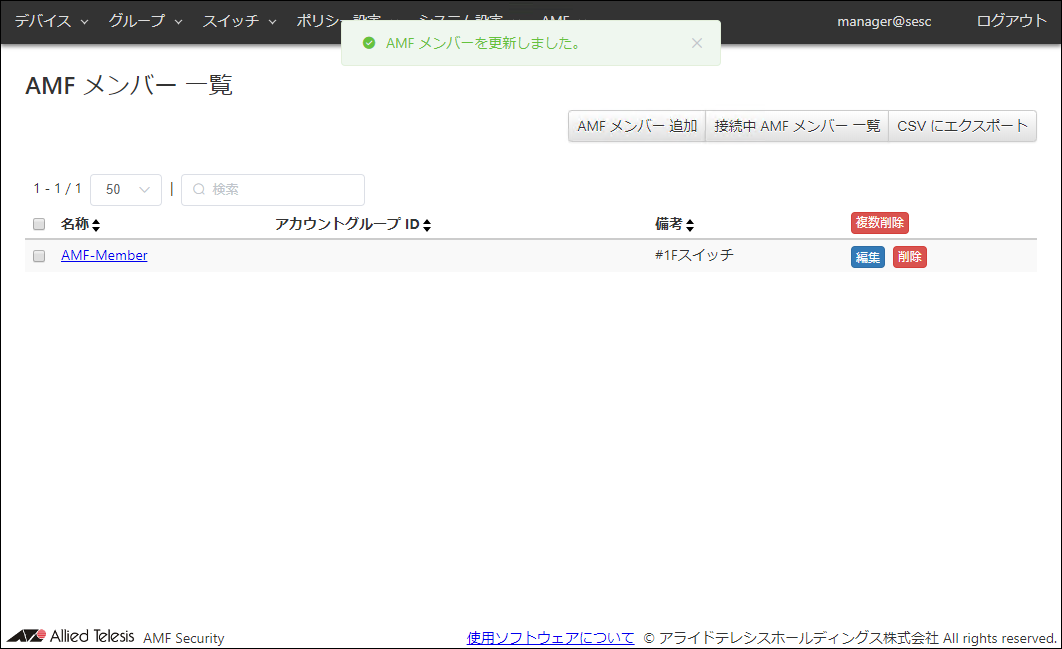Open the スイッチ menu
1062x649 pixels.
coord(239,21)
